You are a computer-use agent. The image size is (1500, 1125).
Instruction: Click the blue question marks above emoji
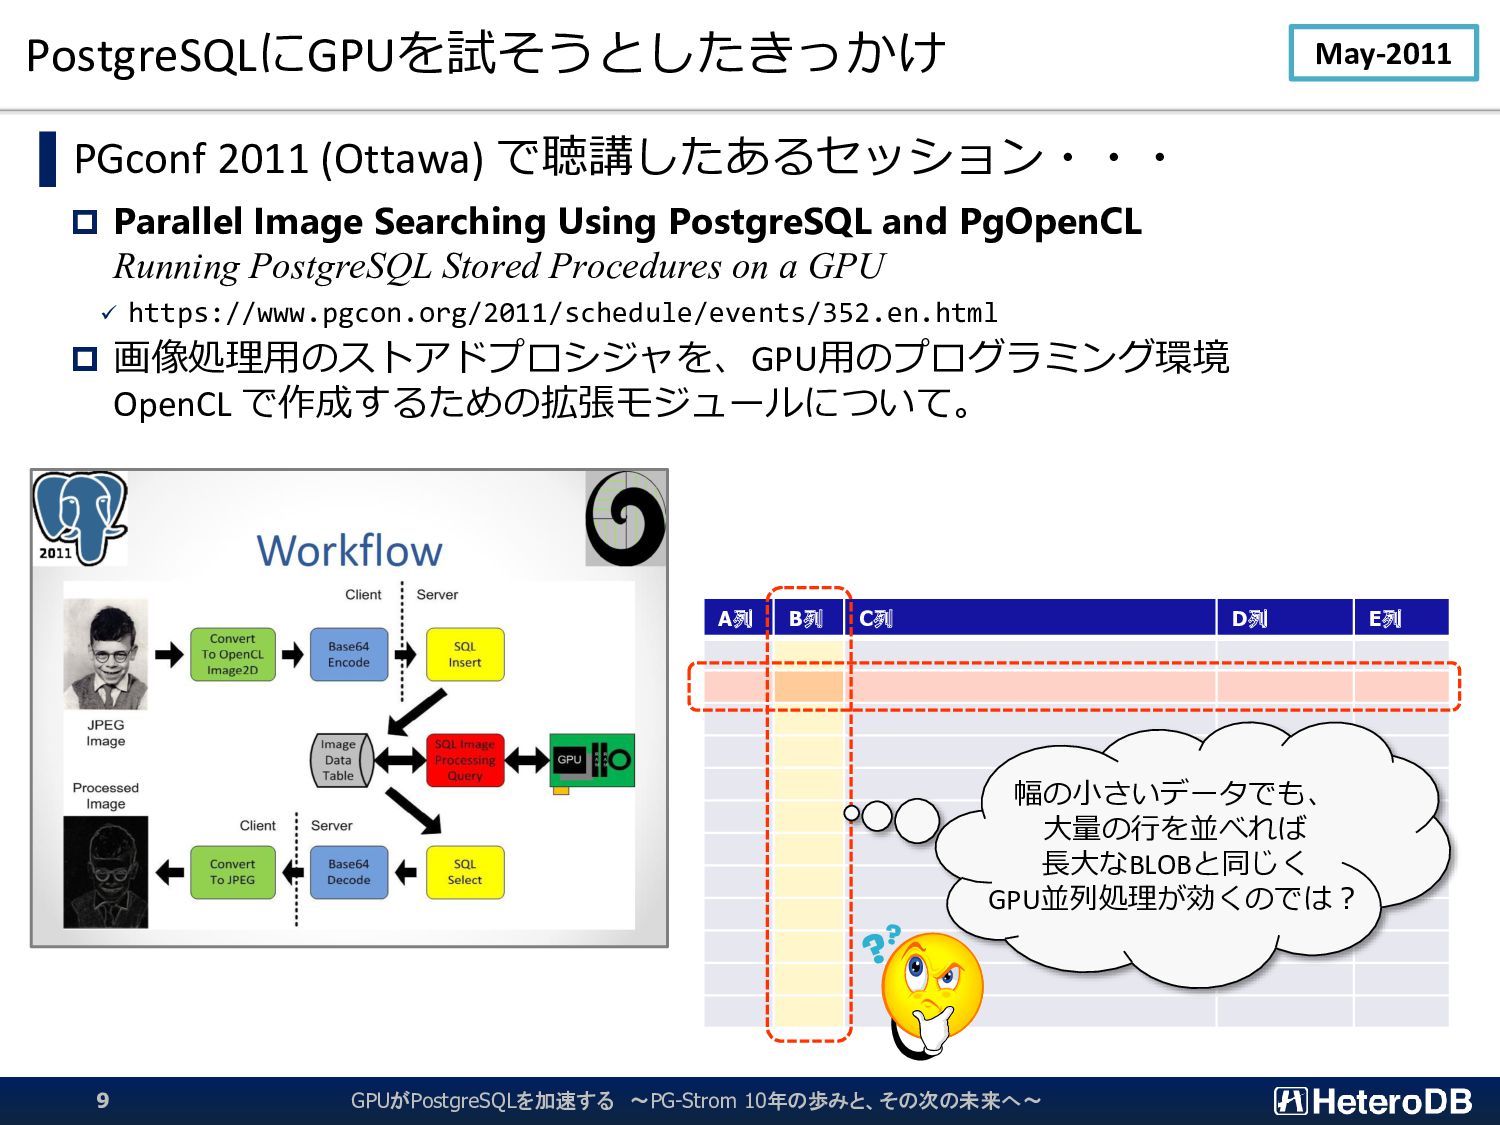[881, 942]
